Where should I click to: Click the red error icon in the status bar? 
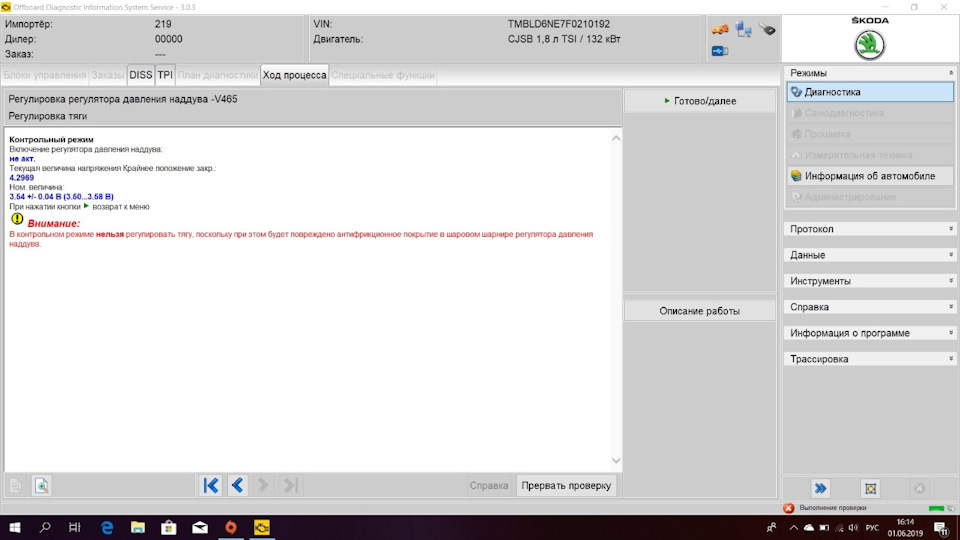coord(789,508)
